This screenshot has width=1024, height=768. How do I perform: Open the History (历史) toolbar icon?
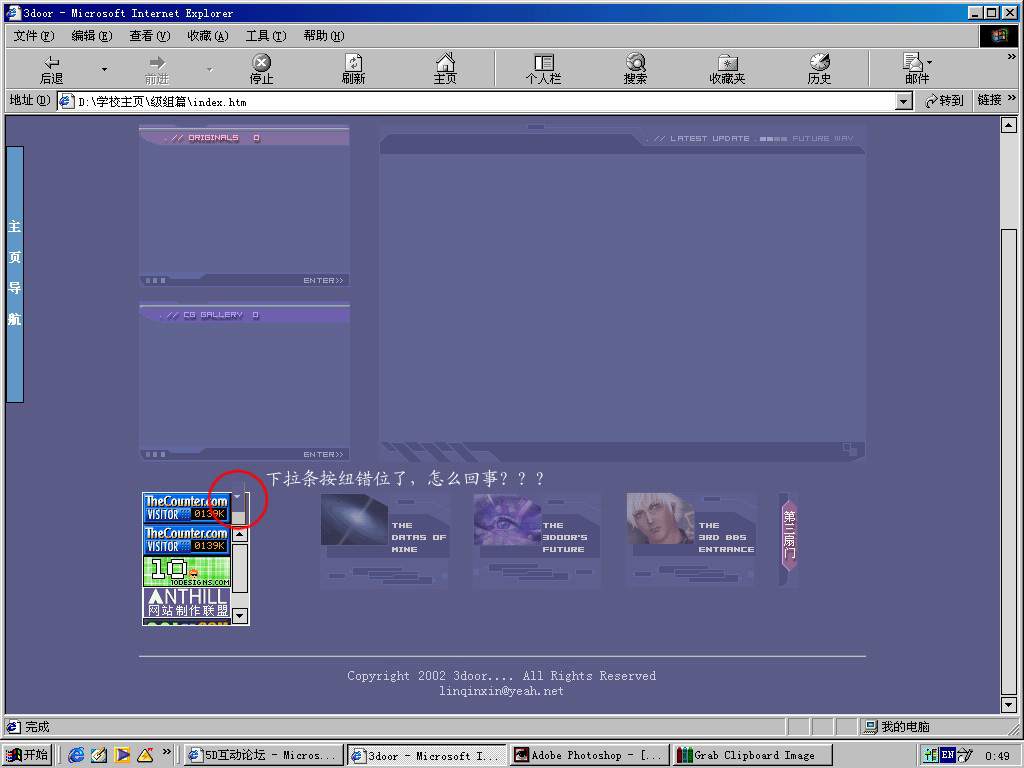coord(819,68)
